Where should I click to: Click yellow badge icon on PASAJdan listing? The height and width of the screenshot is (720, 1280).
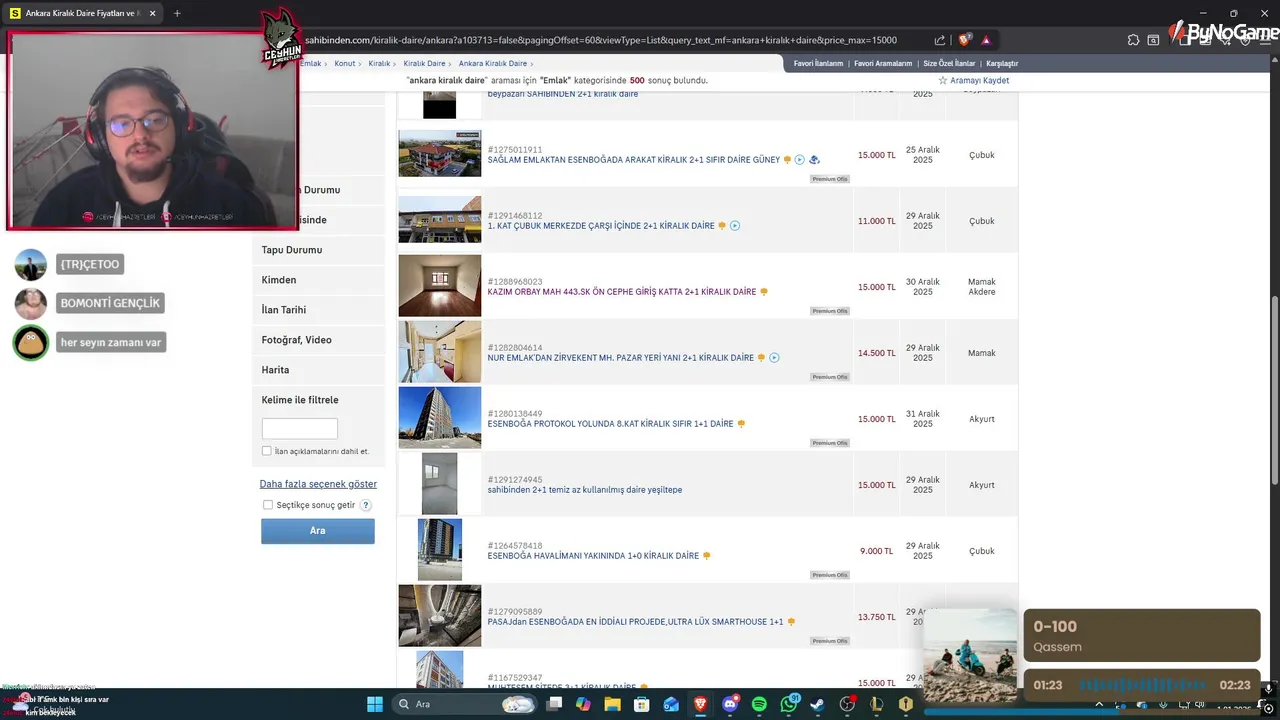click(x=791, y=622)
